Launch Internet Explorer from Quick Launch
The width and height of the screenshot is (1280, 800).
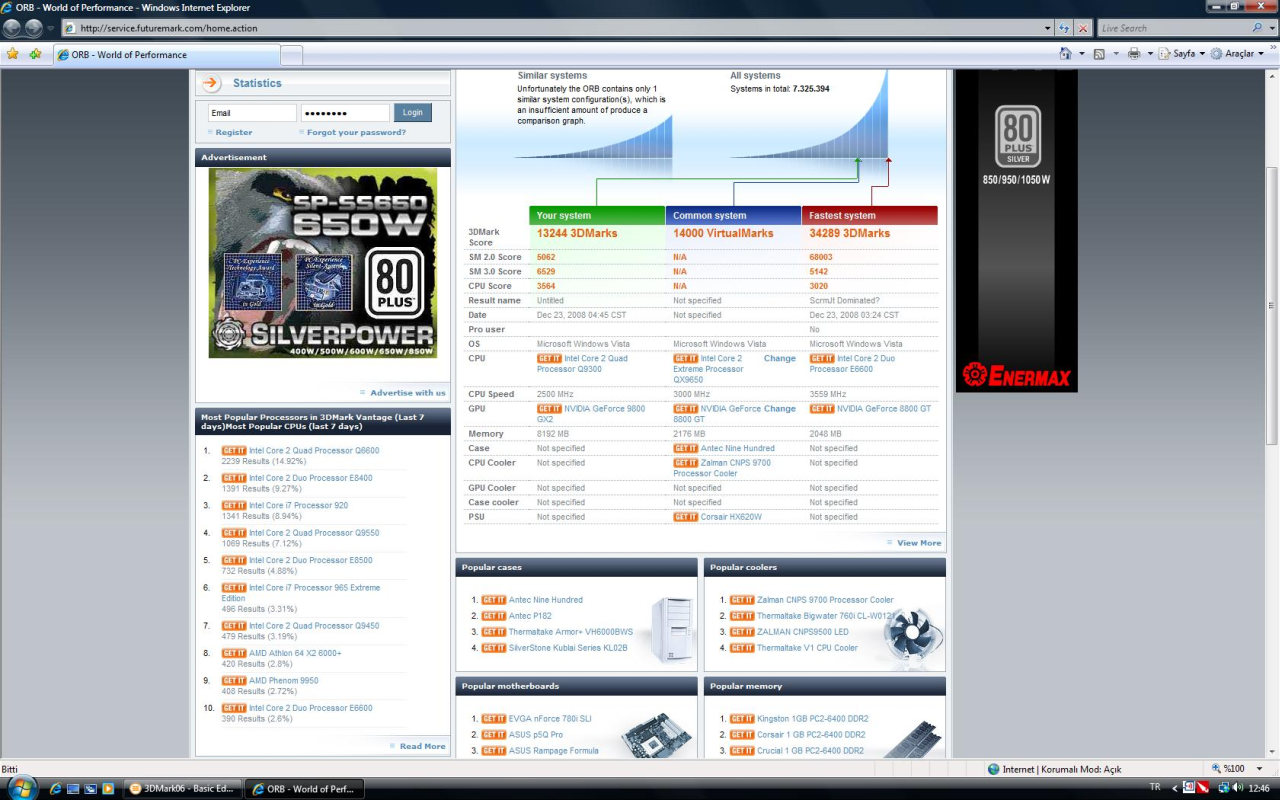tap(56, 788)
